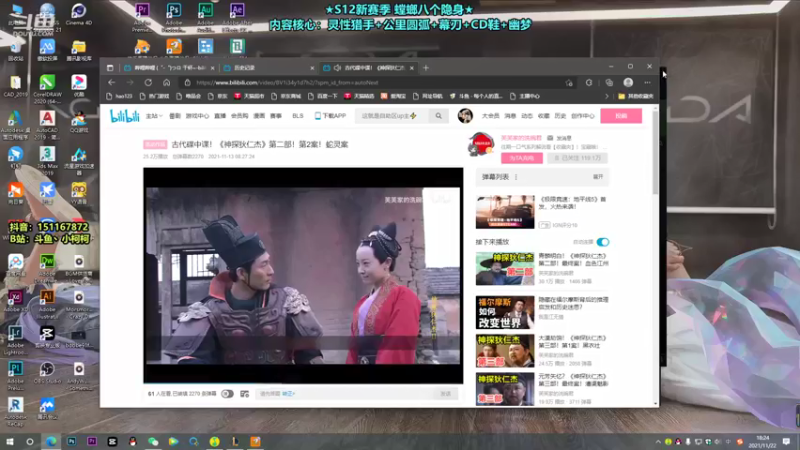
Task: Click browser home button
Action: coord(166,83)
